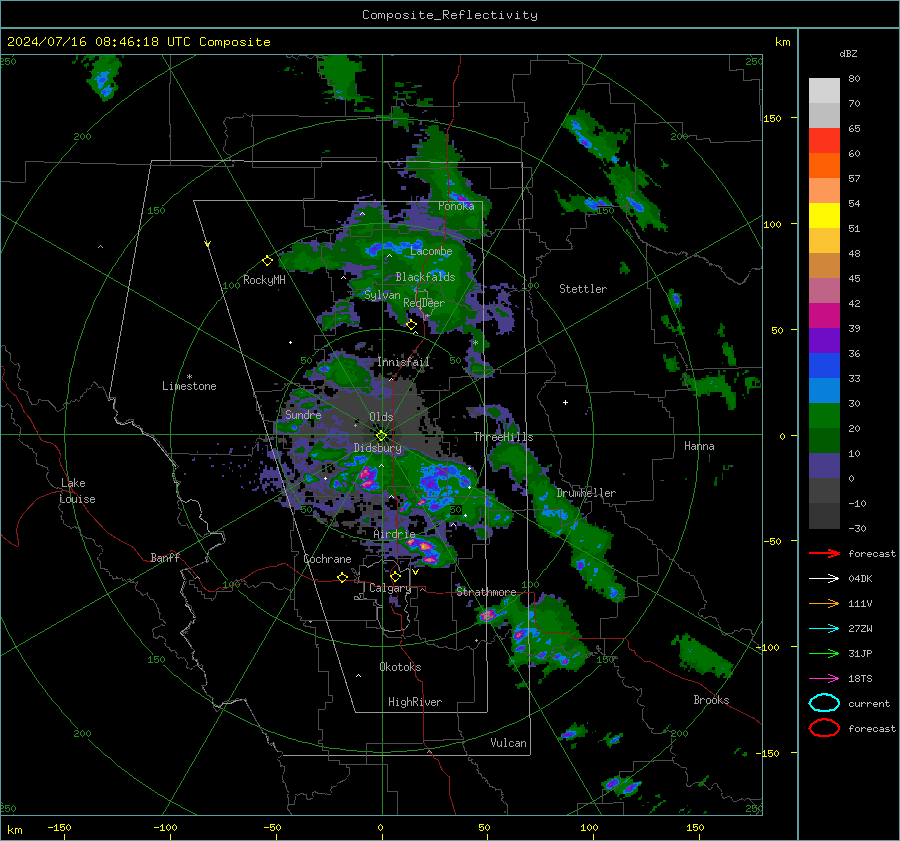Click the Airdrie city label
This screenshot has width=900, height=841.
click(x=394, y=534)
